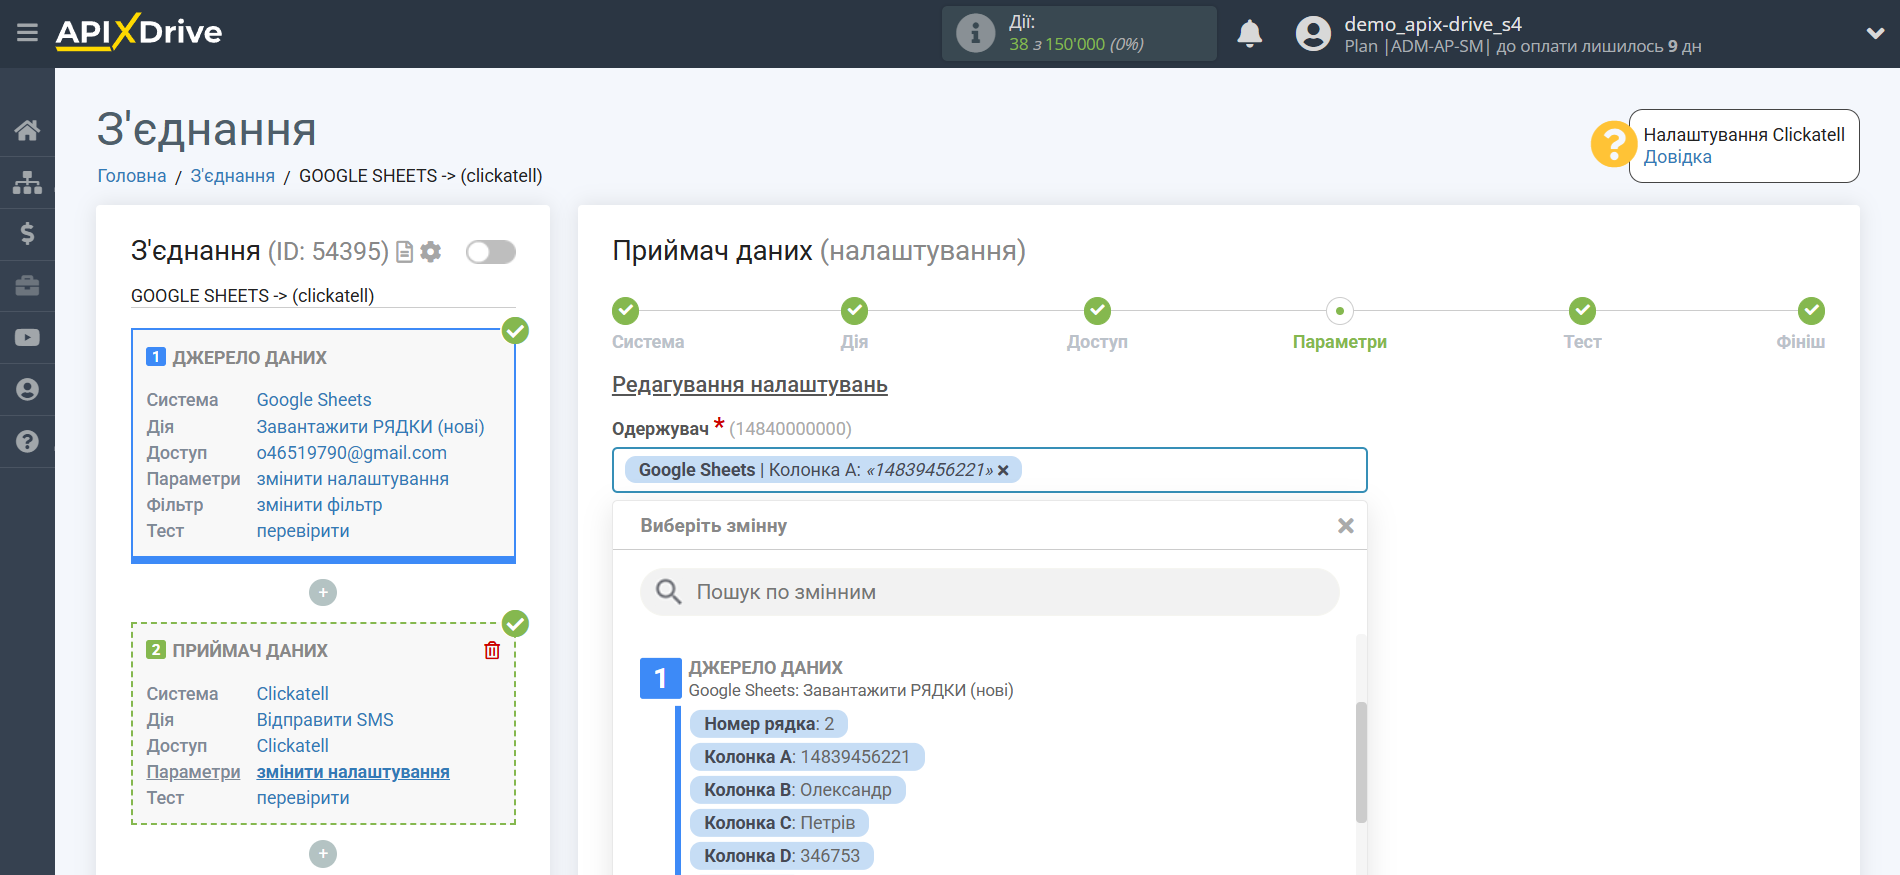Go to Головна breadcrumb

point(132,176)
